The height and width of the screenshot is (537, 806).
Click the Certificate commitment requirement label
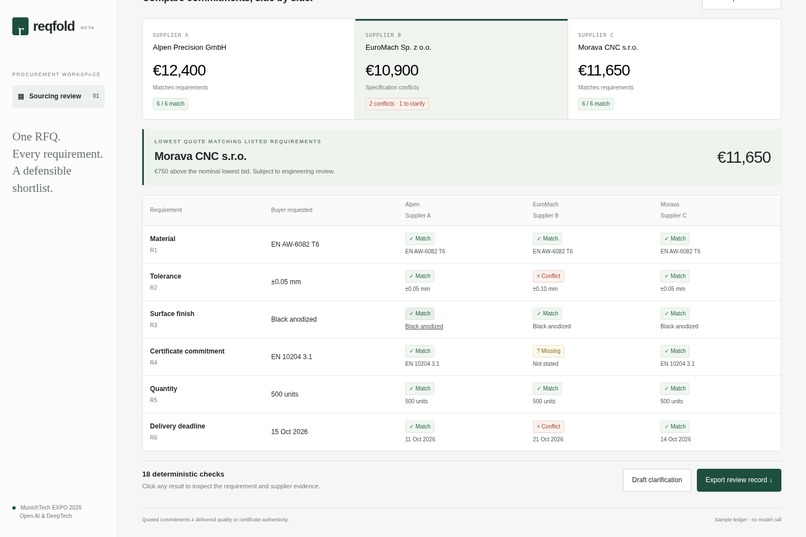tap(187, 351)
